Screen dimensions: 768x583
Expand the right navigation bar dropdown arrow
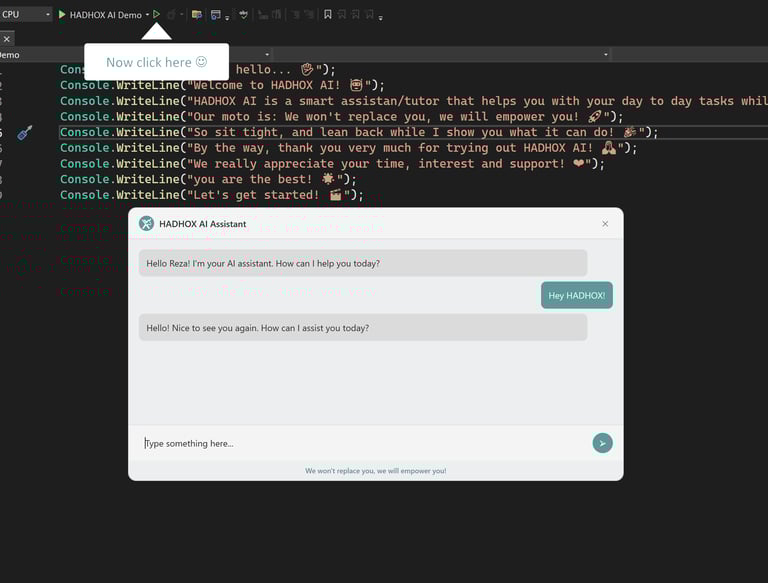(606, 54)
